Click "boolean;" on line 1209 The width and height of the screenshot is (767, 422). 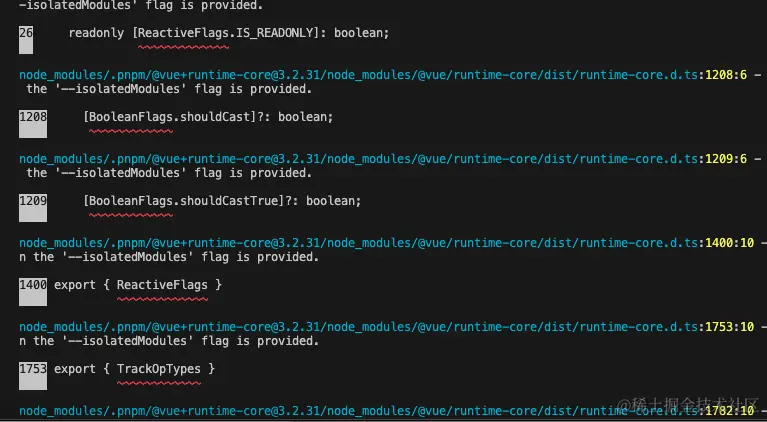tap(334, 201)
